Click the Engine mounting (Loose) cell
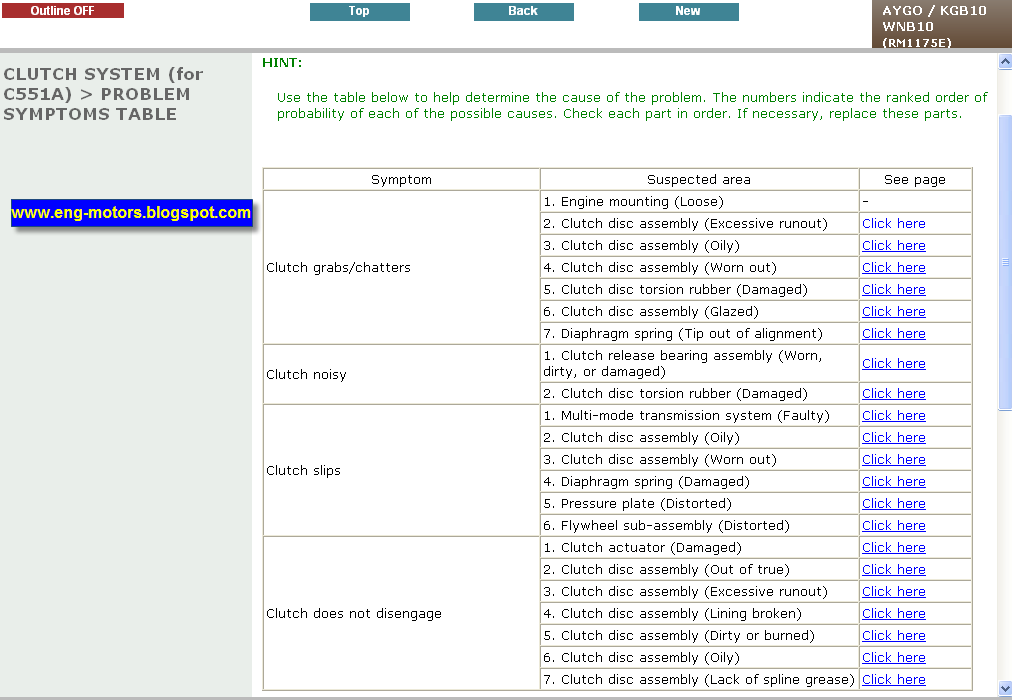The image size is (1012, 700). 699,201
